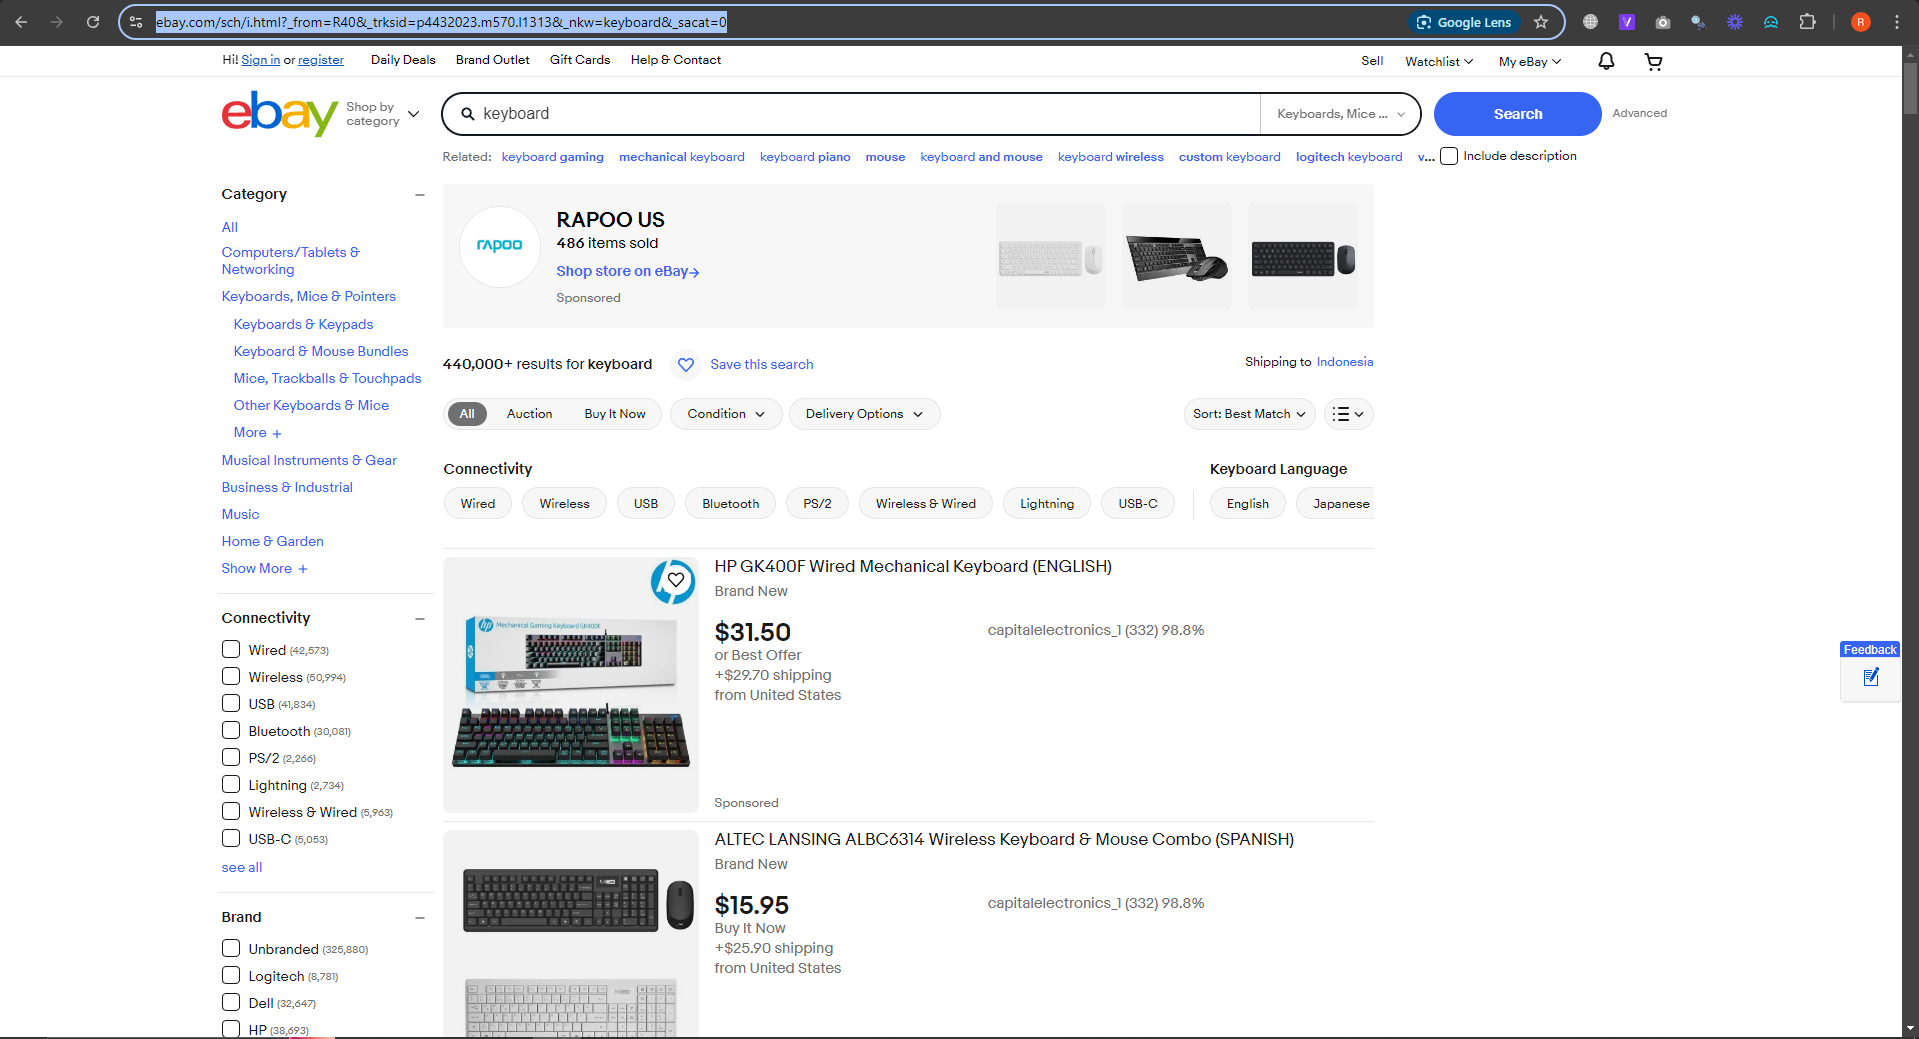Click the Indonesia shipping location link
The width and height of the screenshot is (1919, 1039).
pyautogui.click(x=1344, y=362)
